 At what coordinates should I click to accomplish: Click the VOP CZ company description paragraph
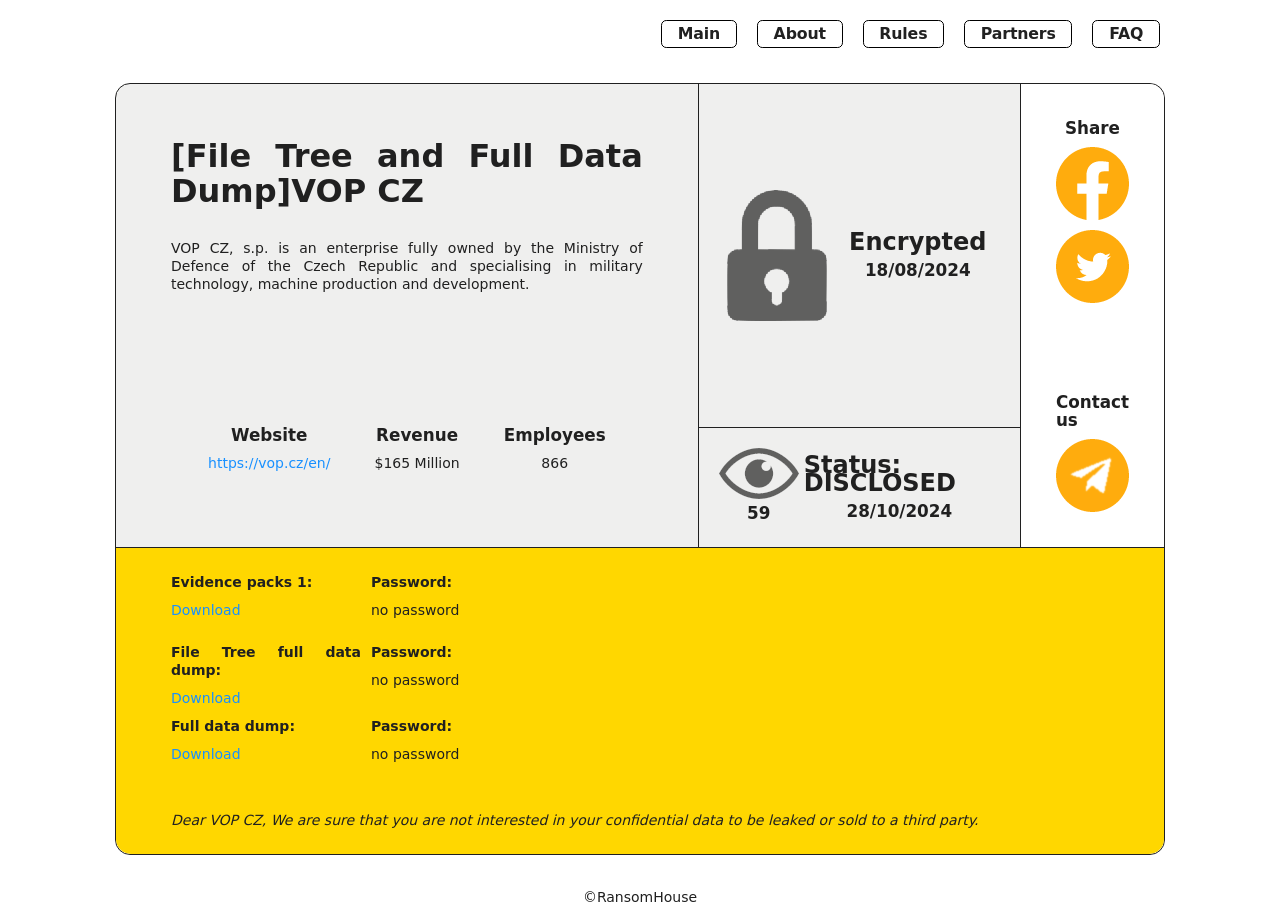click(406, 266)
